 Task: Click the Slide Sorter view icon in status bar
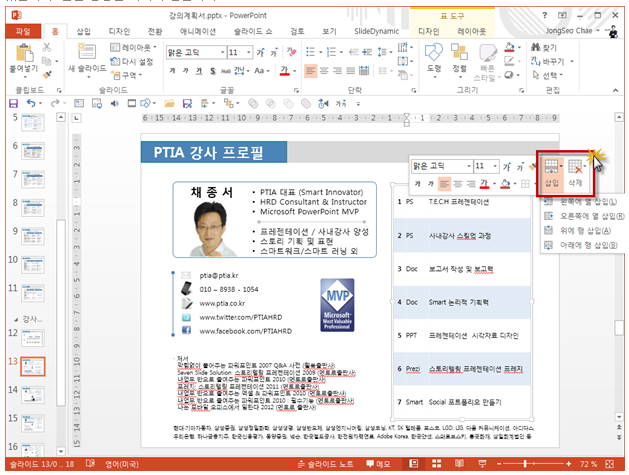[x=436, y=464]
